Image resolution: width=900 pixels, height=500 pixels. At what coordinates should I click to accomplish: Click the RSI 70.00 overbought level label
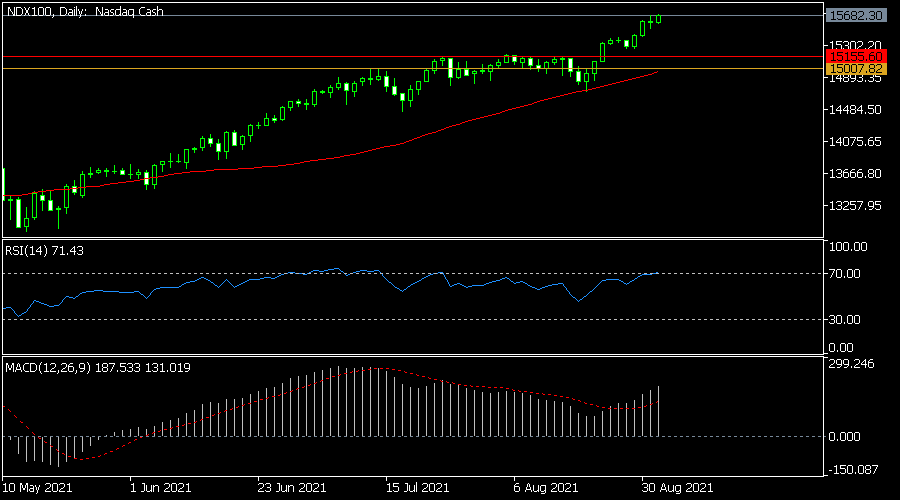point(845,274)
